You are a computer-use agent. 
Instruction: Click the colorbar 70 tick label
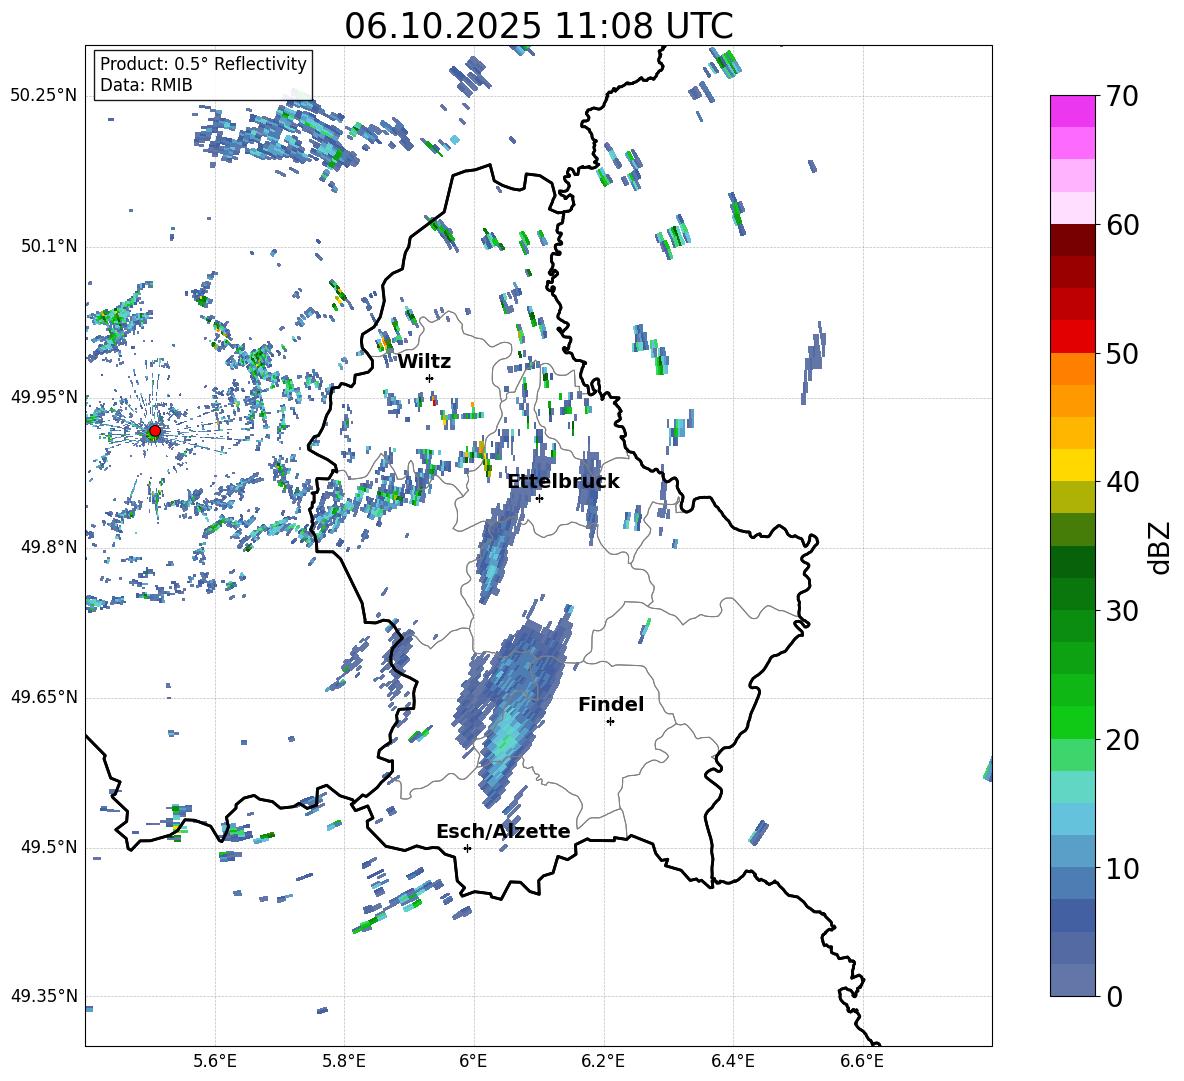pyautogui.click(x=1122, y=97)
